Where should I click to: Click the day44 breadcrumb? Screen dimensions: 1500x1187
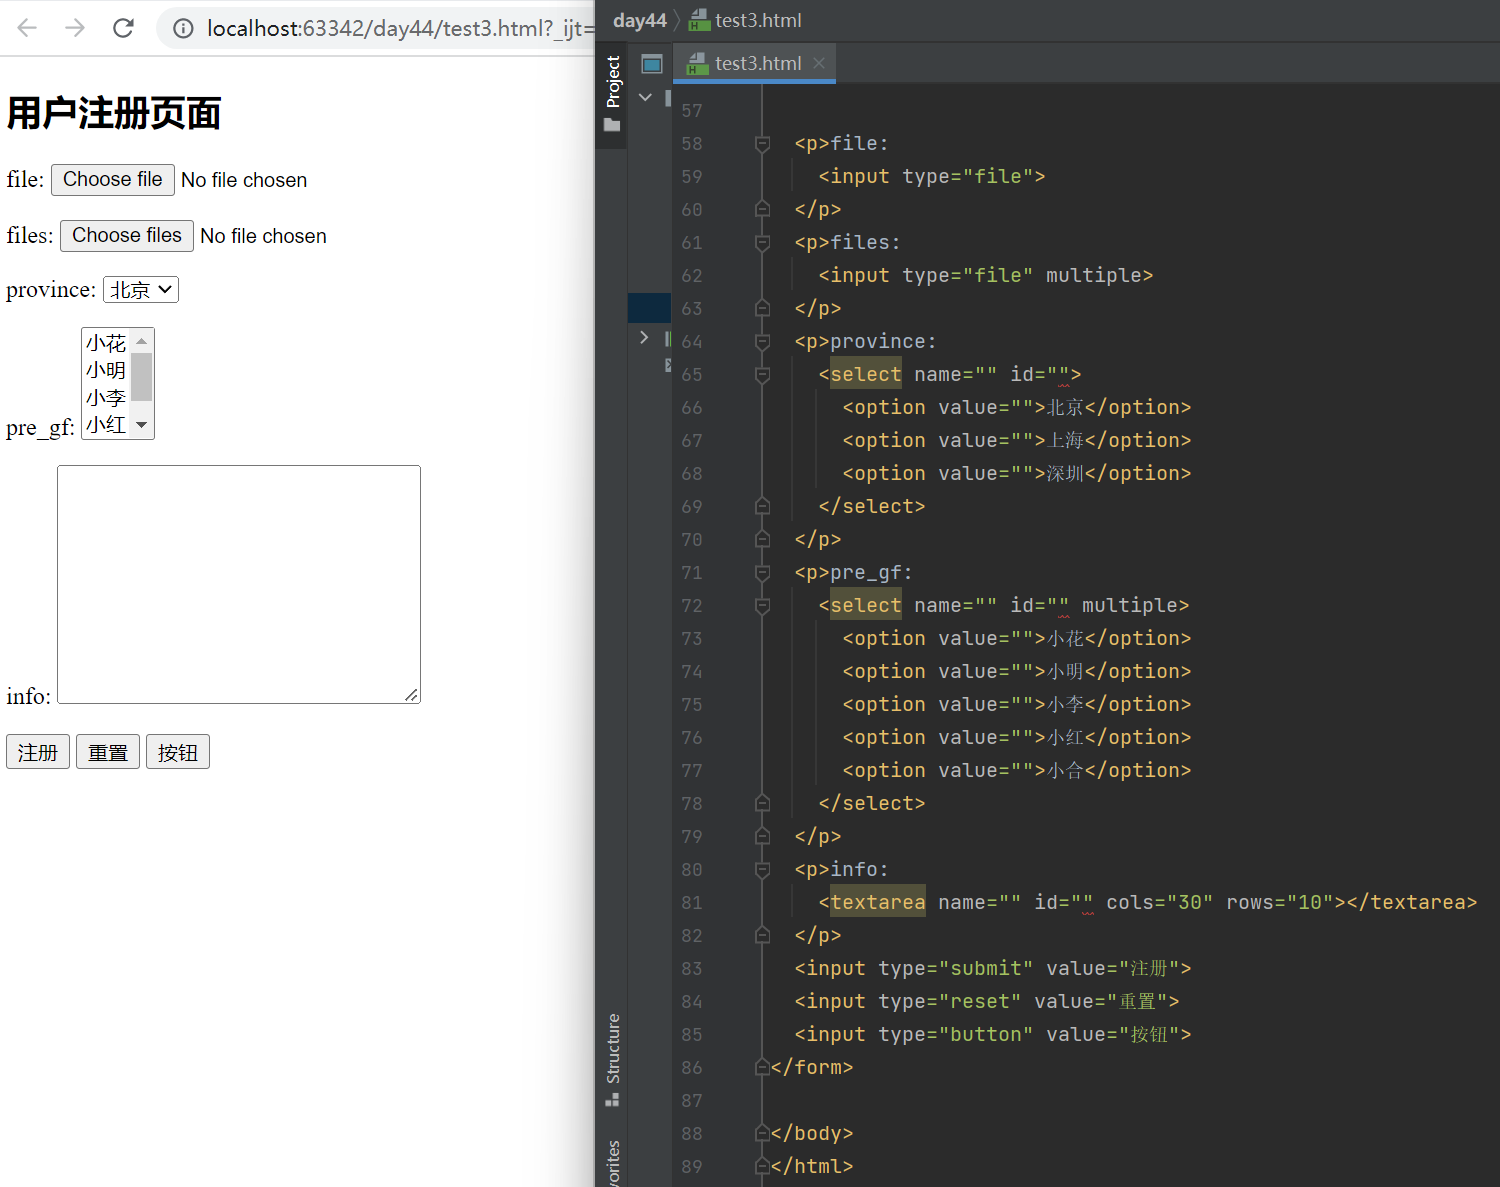pyautogui.click(x=640, y=20)
